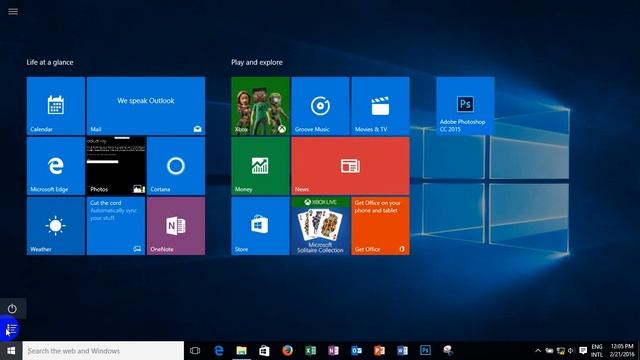The image size is (640, 360).
Task: Open the 'Cut the cord' tile
Action: point(116,226)
